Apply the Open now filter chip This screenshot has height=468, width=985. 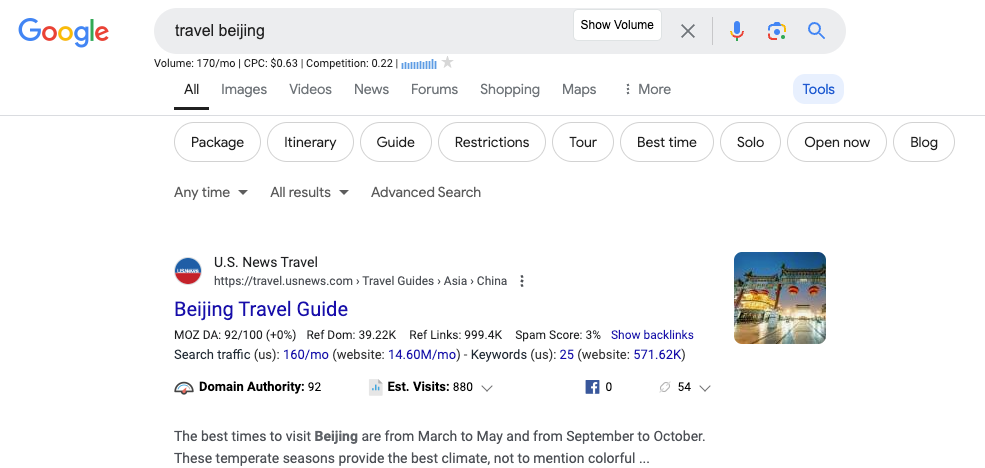click(837, 142)
